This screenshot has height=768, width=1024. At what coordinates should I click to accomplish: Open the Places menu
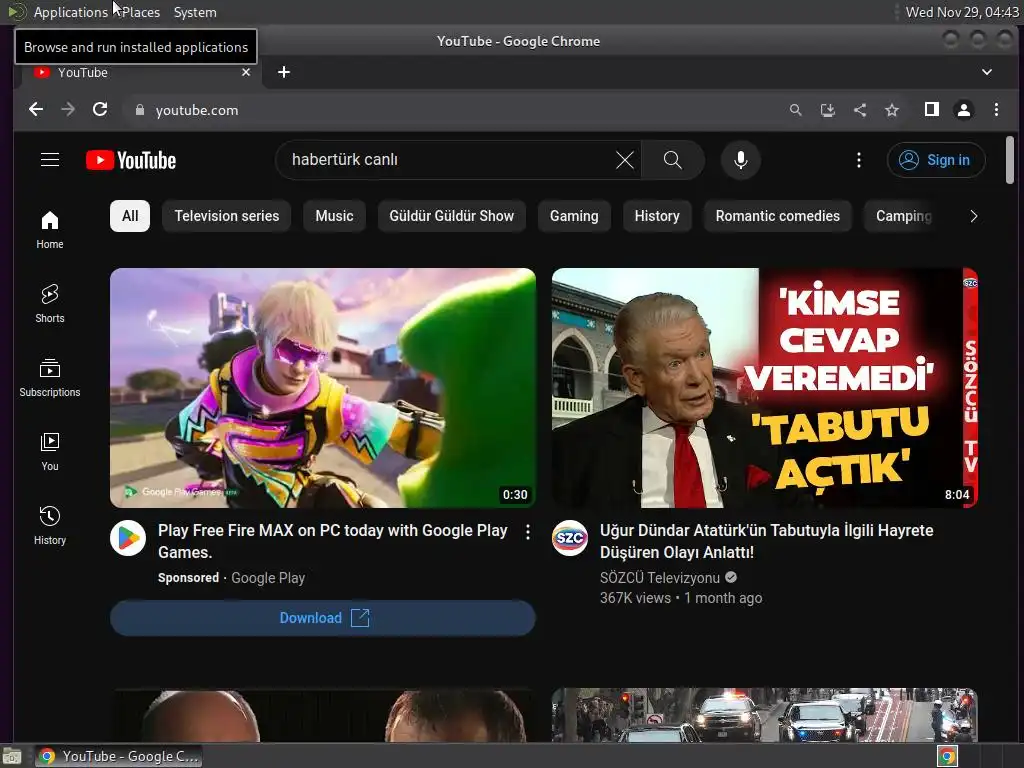coord(141,12)
